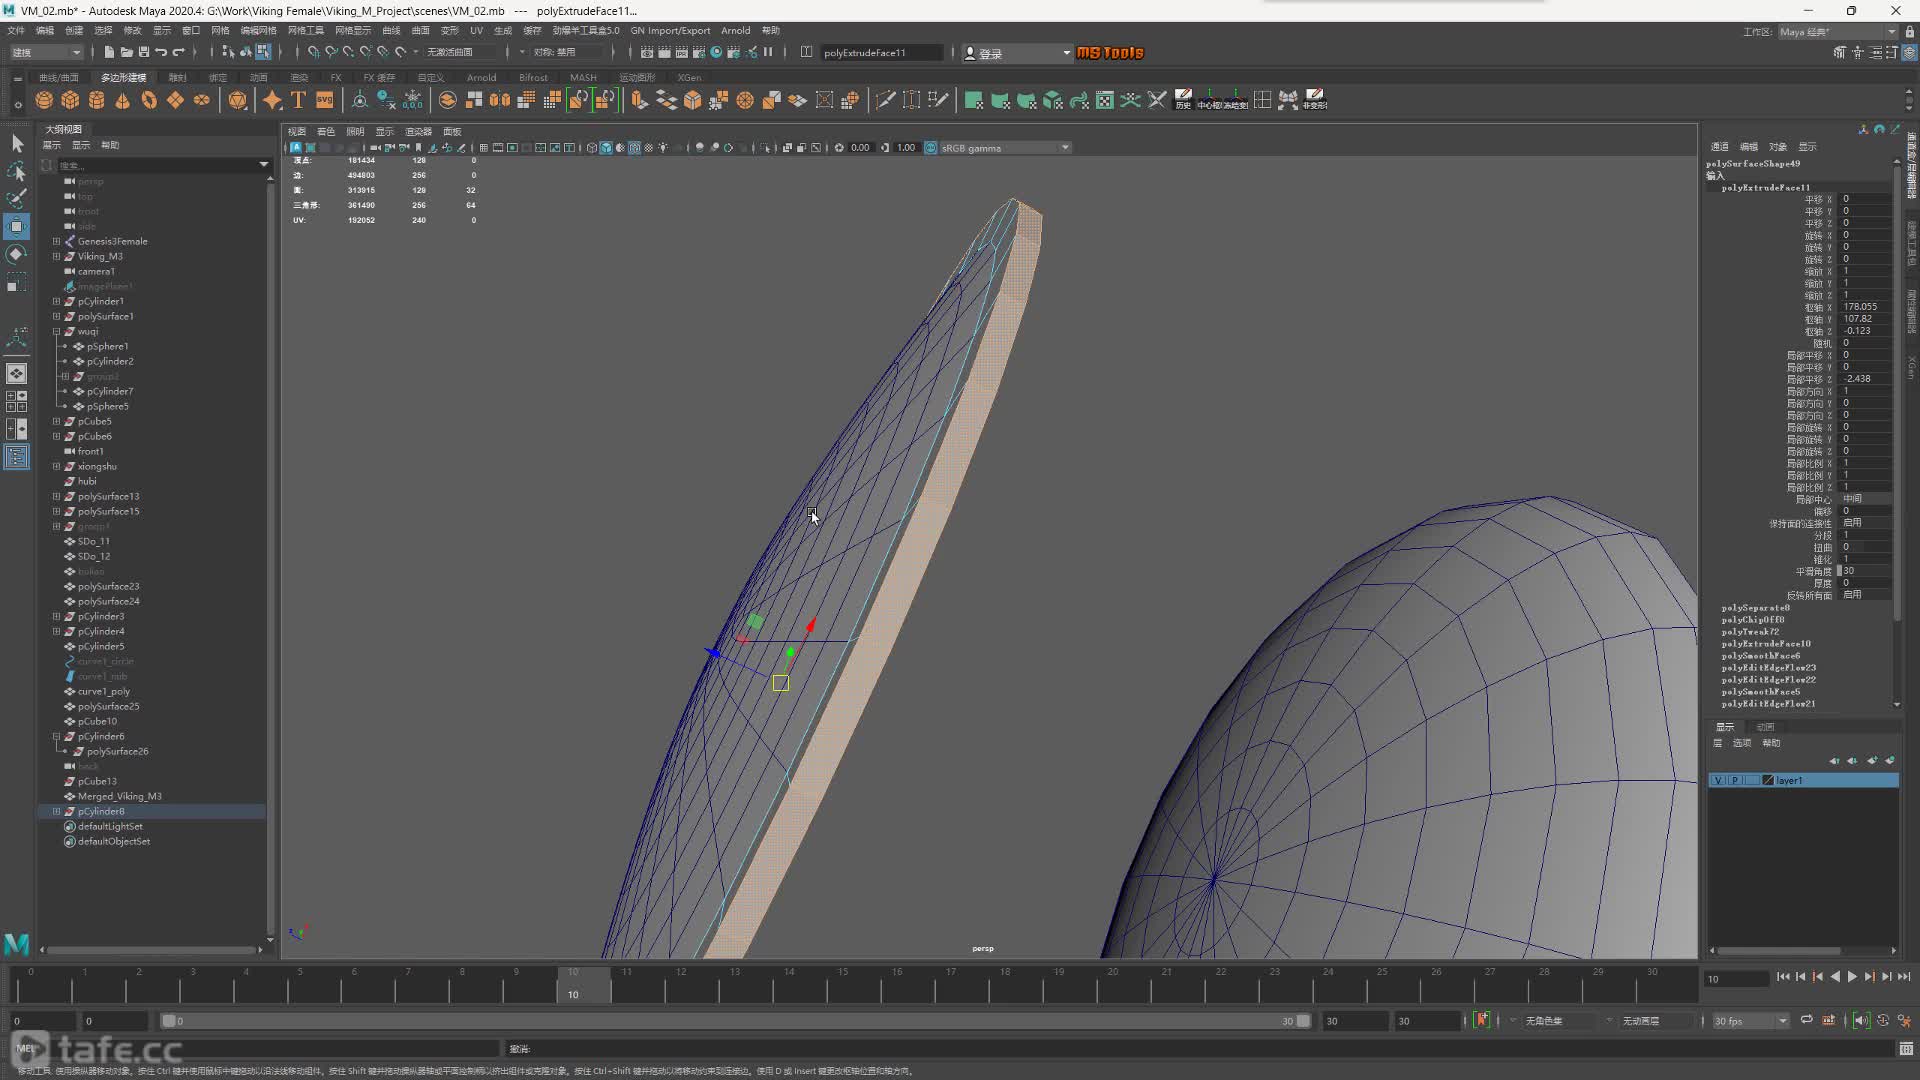Switch to the MASH shelf tab
The height and width of the screenshot is (1080, 1920).
pos(583,77)
